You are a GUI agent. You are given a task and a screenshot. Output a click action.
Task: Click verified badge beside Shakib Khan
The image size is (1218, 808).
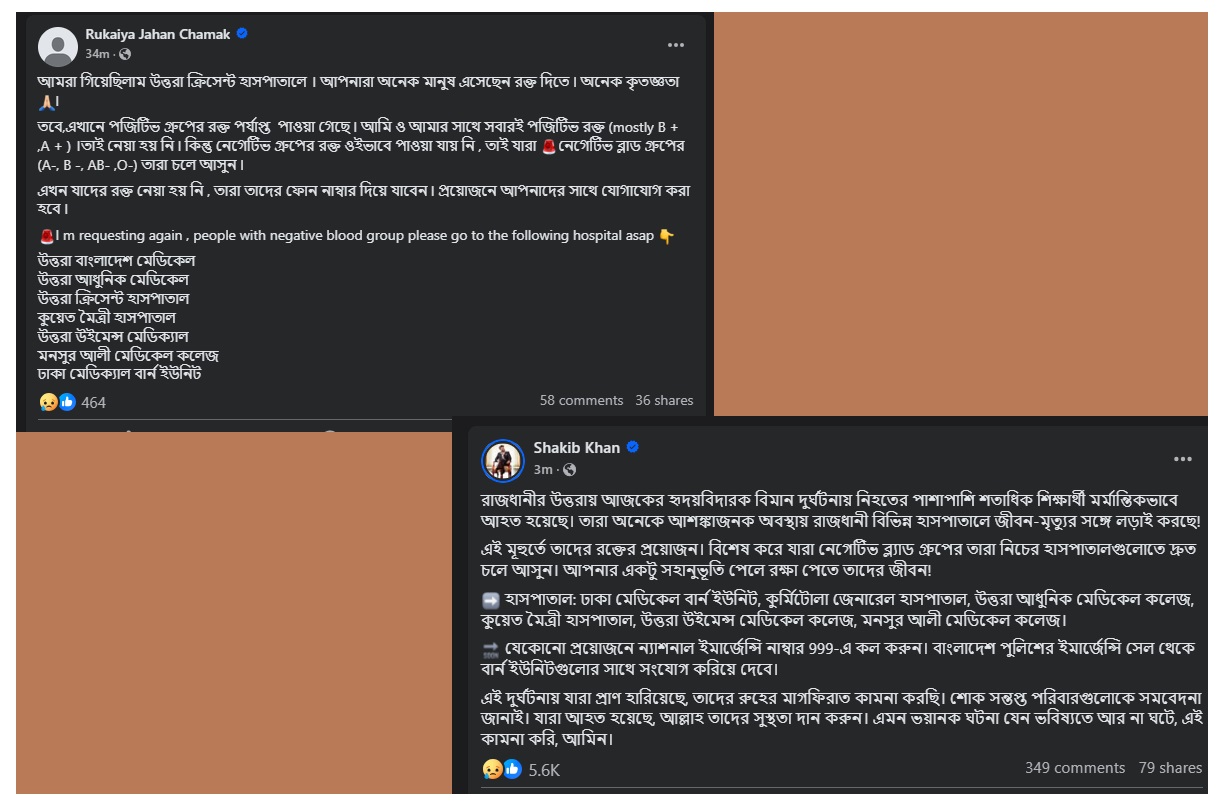633,448
